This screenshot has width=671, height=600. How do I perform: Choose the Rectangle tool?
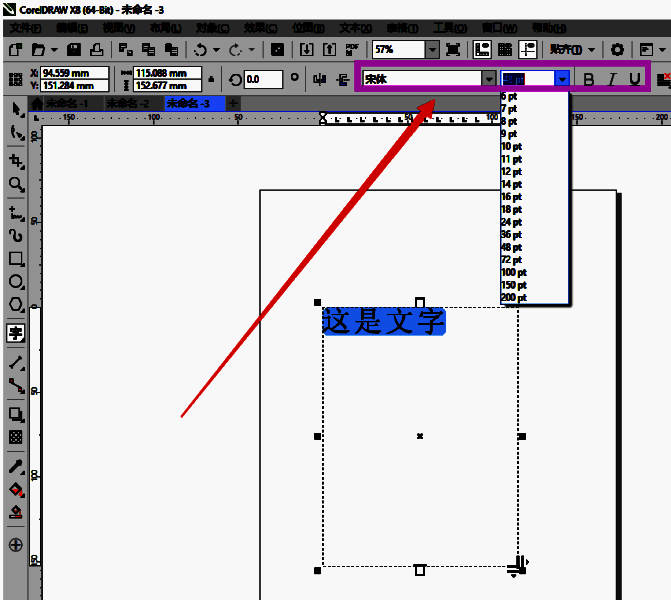[x=16, y=259]
